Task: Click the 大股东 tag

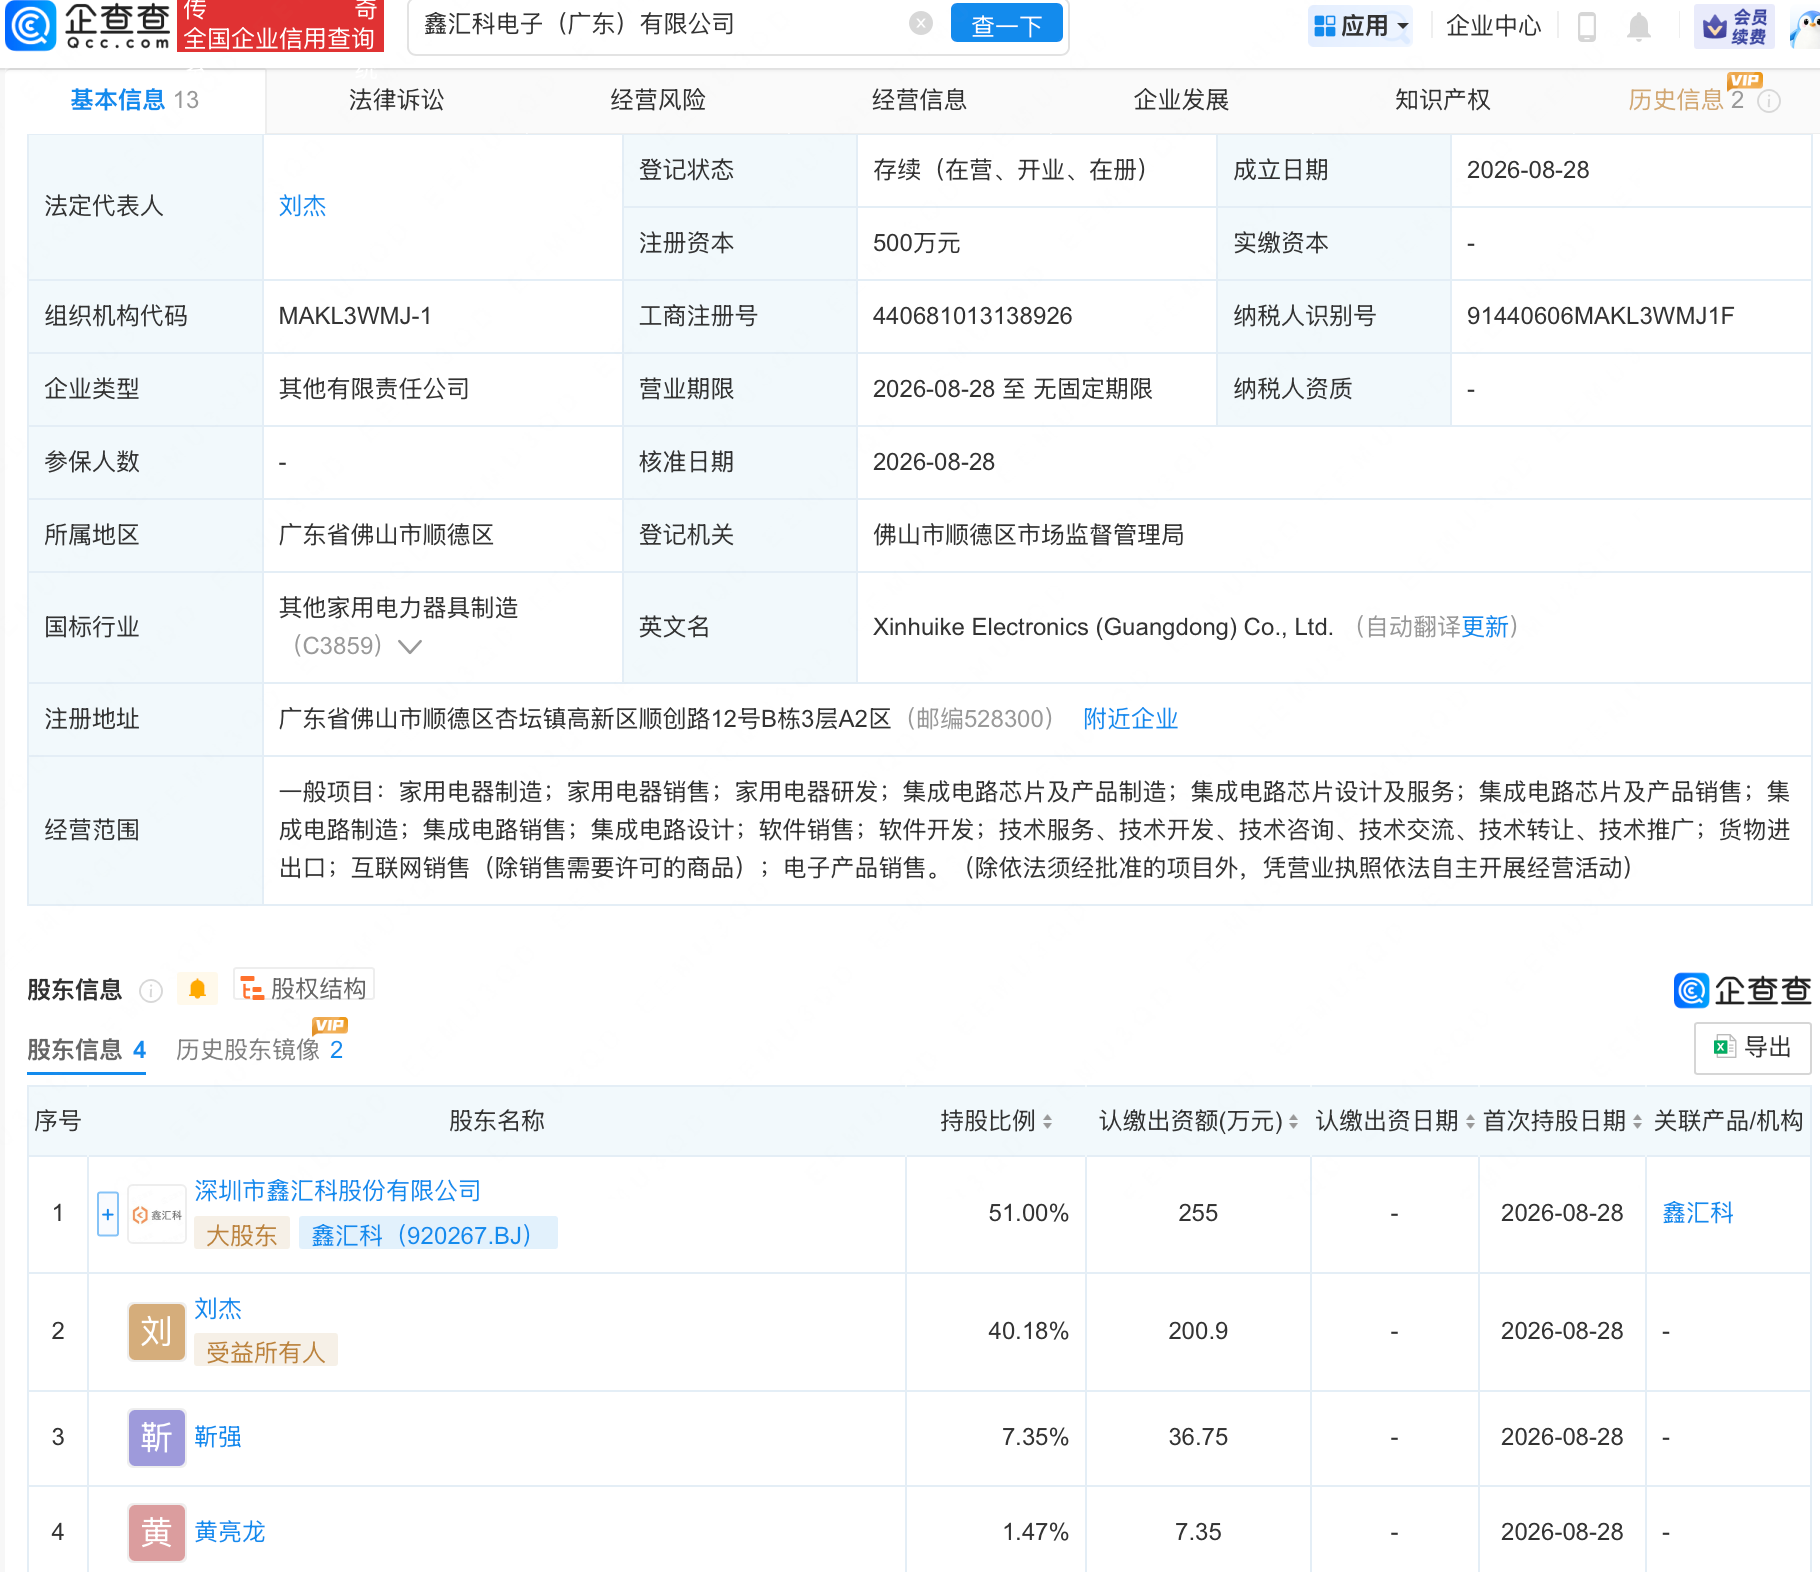Action: [241, 1235]
